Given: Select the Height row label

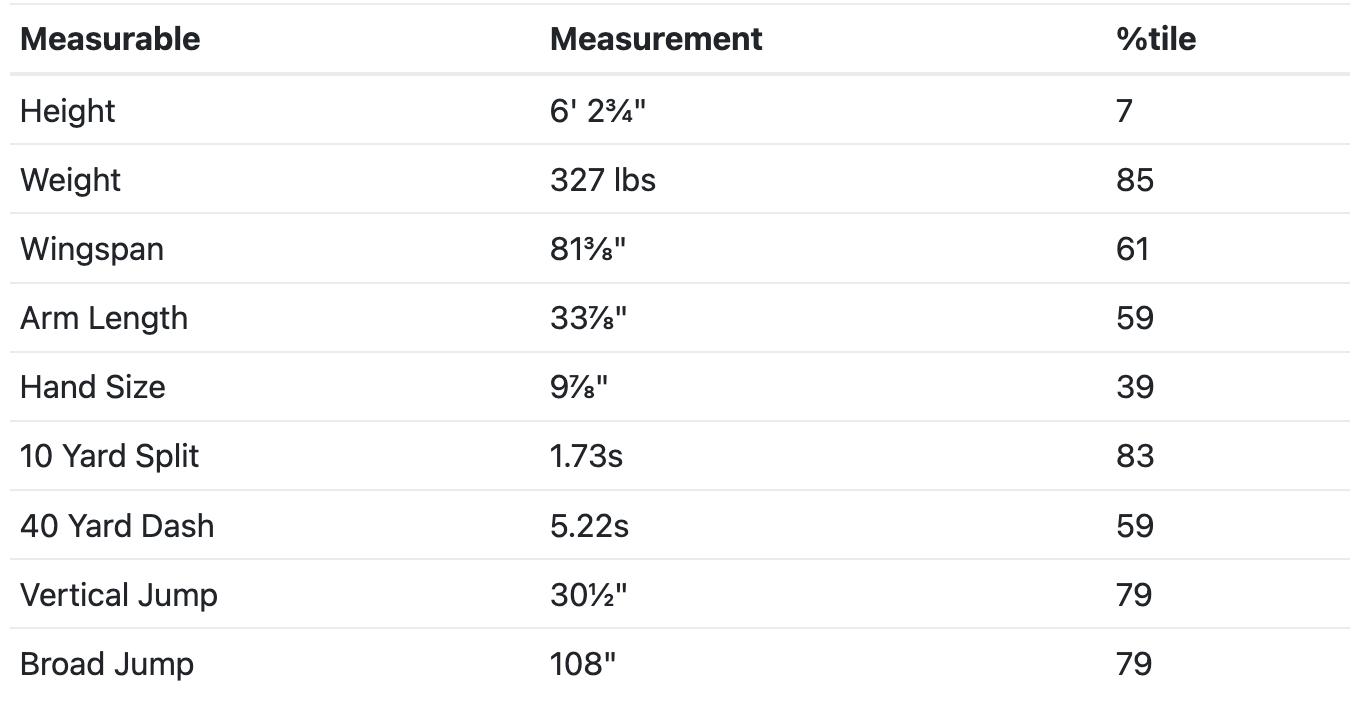Looking at the screenshot, I should coord(68,110).
